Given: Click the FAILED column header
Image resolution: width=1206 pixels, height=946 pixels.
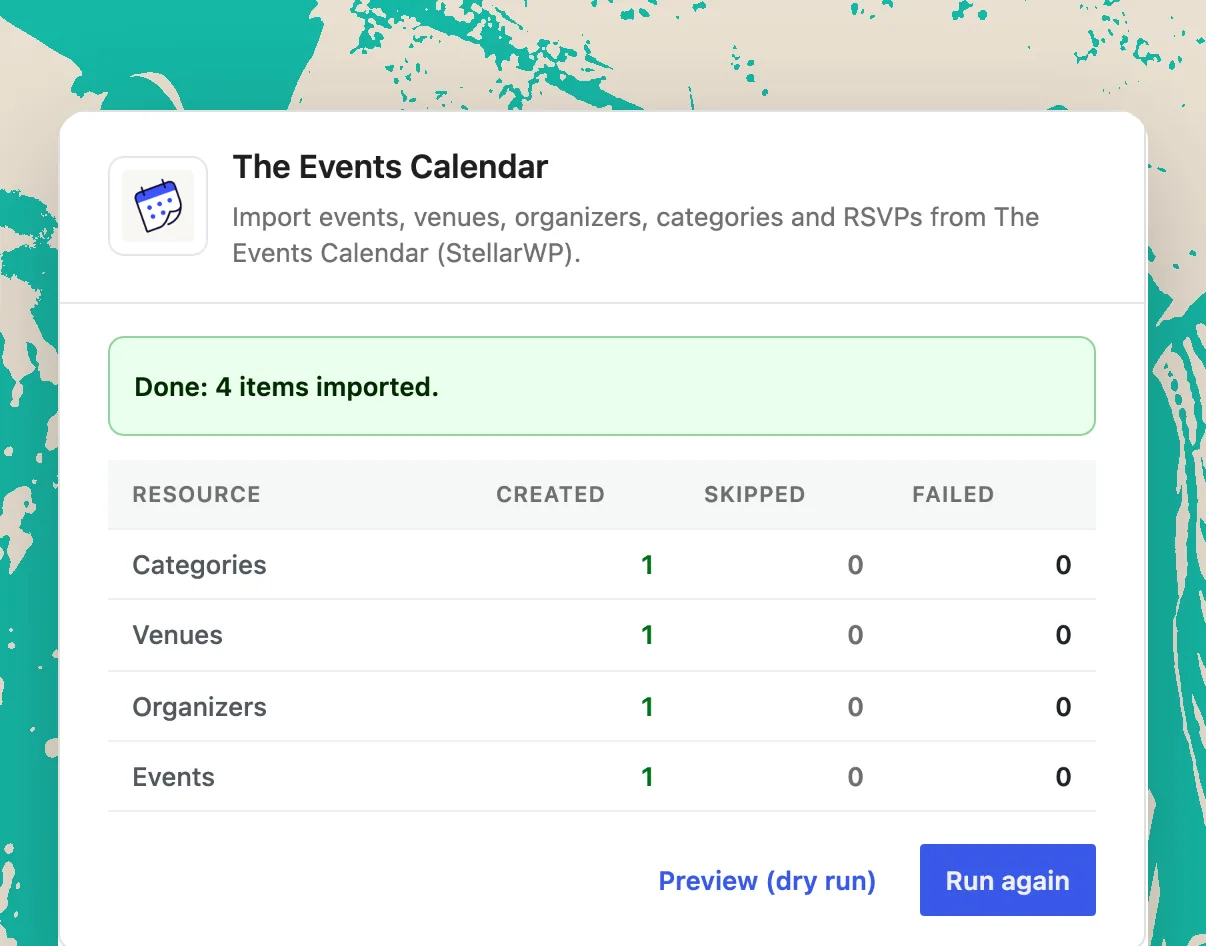Looking at the screenshot, I should click(x=953, y=494).
